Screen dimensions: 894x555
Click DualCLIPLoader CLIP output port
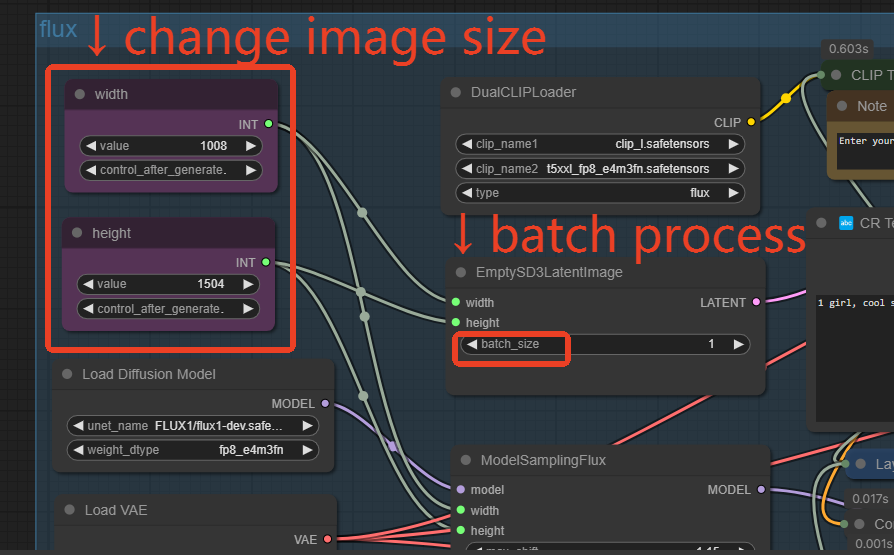(x=751, y=122)
